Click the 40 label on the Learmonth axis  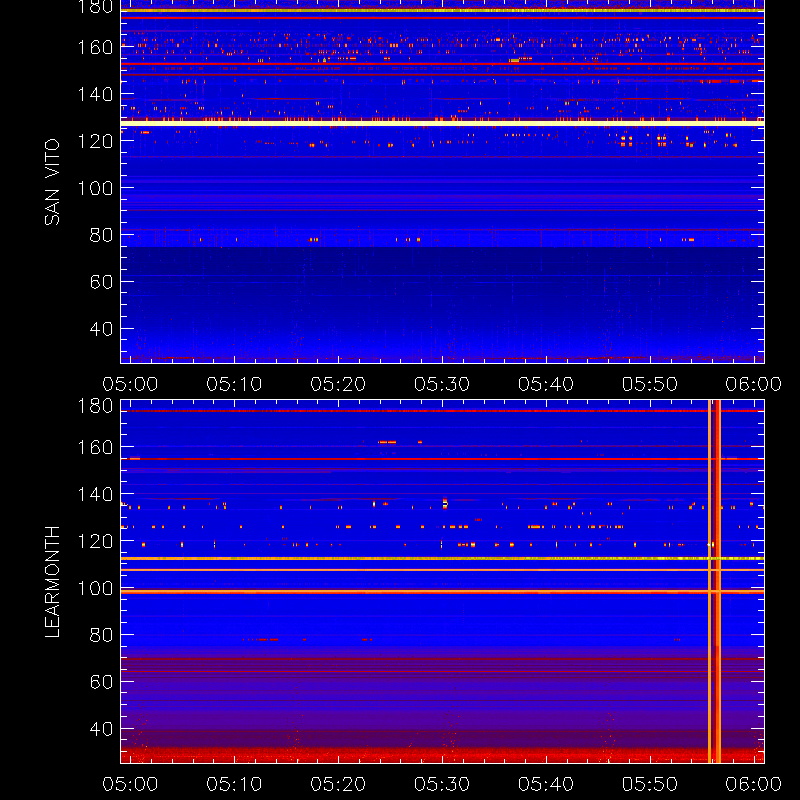click(x=101, y=729)
